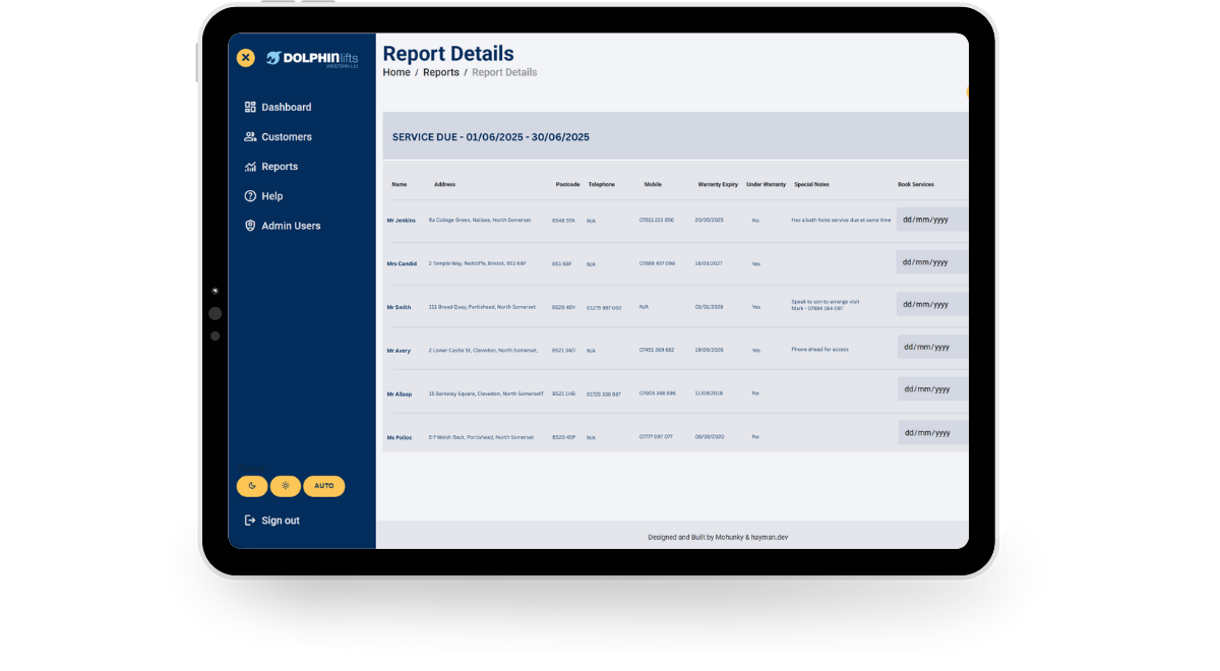The image size is (1220, 671).
Task: Select customer name Mr Smith
Action: click(x=399, y=307)
